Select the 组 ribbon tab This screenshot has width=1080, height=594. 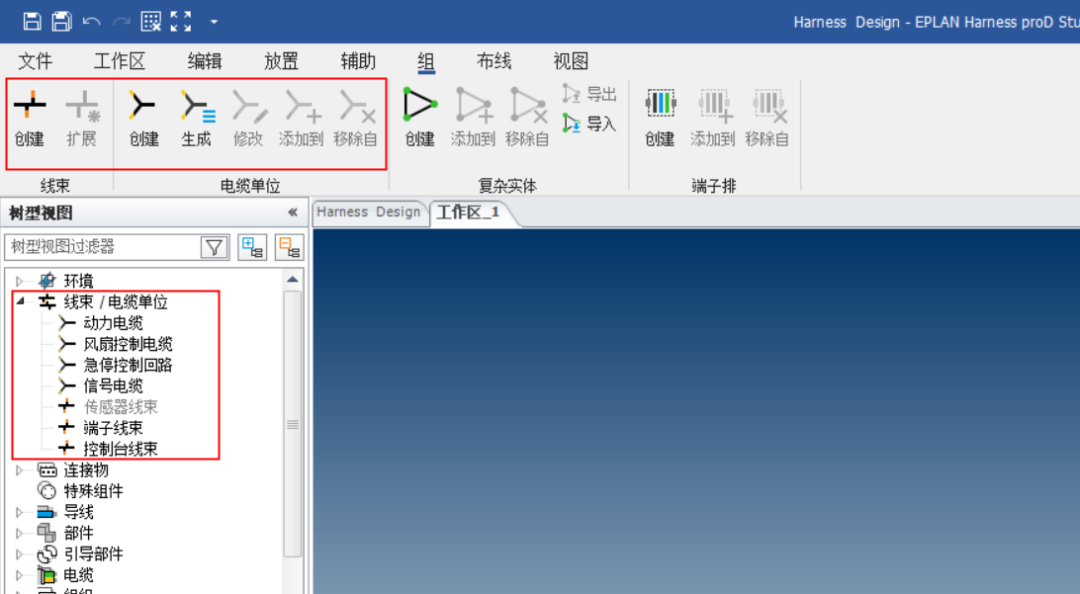[x=426, y=61]
